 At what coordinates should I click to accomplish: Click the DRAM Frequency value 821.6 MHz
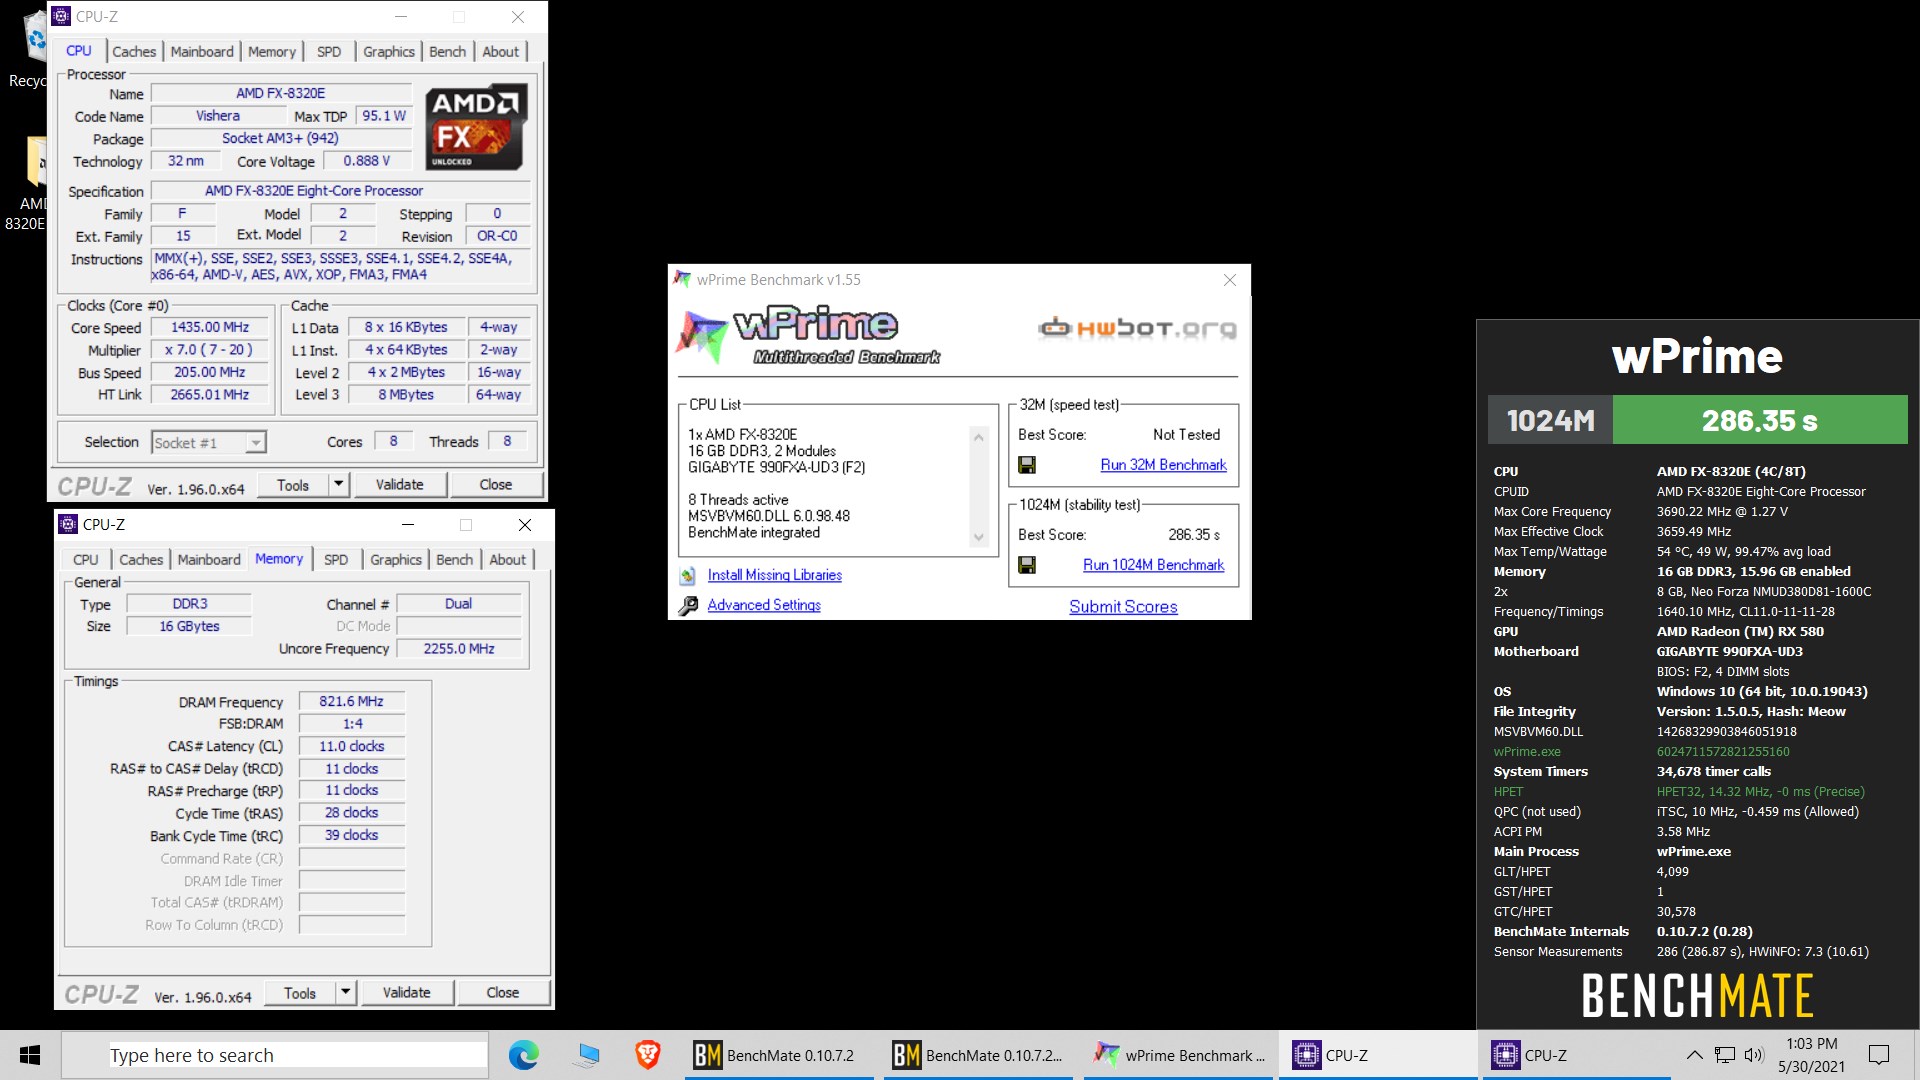352,702
